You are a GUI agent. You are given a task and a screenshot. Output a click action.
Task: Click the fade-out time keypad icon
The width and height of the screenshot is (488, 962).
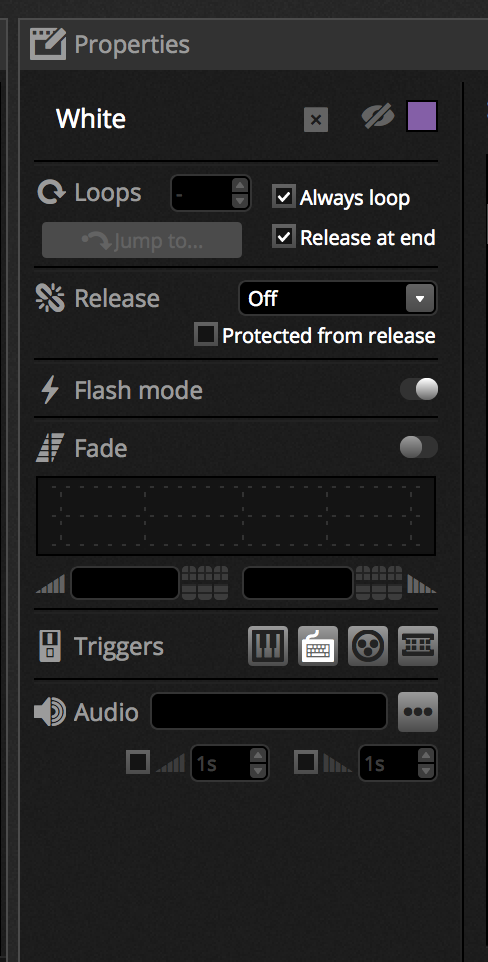379,583
